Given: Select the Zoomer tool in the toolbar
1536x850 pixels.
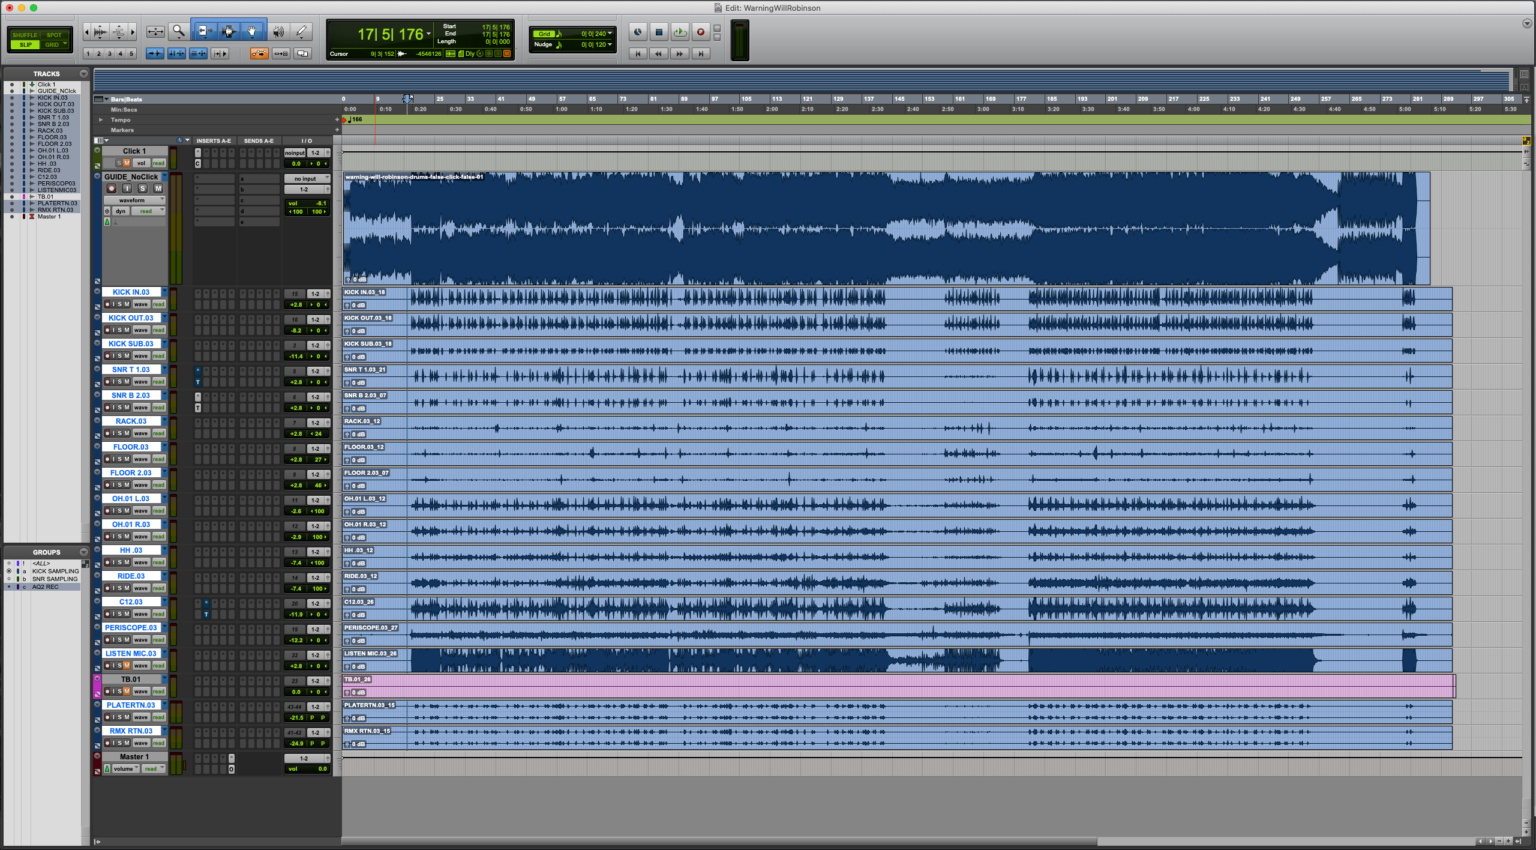Looking at the screenshot, I should coord(176,31).
